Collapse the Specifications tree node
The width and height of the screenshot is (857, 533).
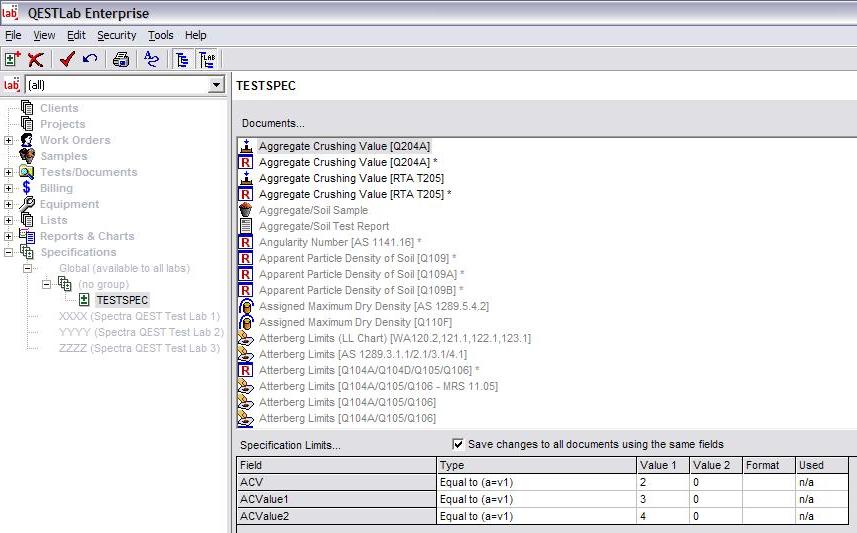point(9,252)
